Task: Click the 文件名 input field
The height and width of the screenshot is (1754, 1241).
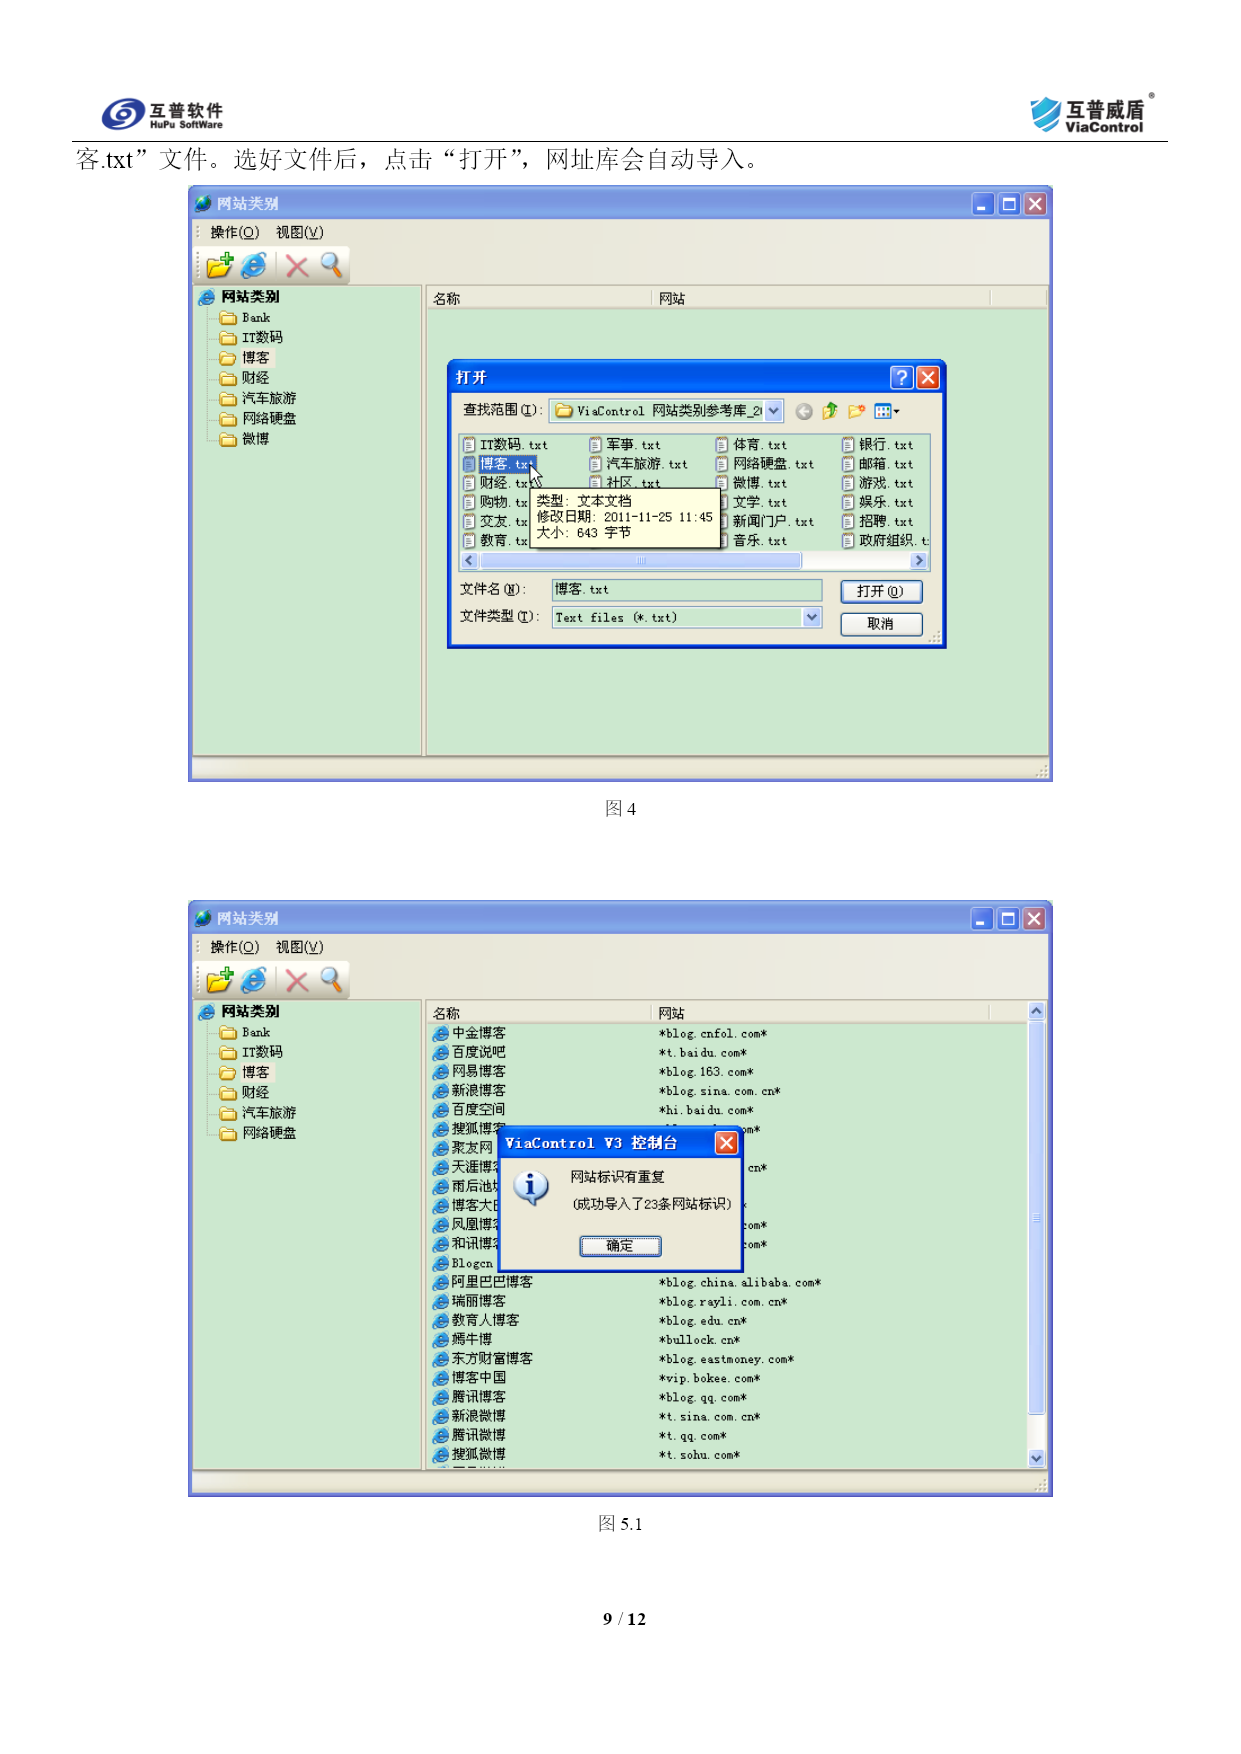Action: tap(687, 590)
